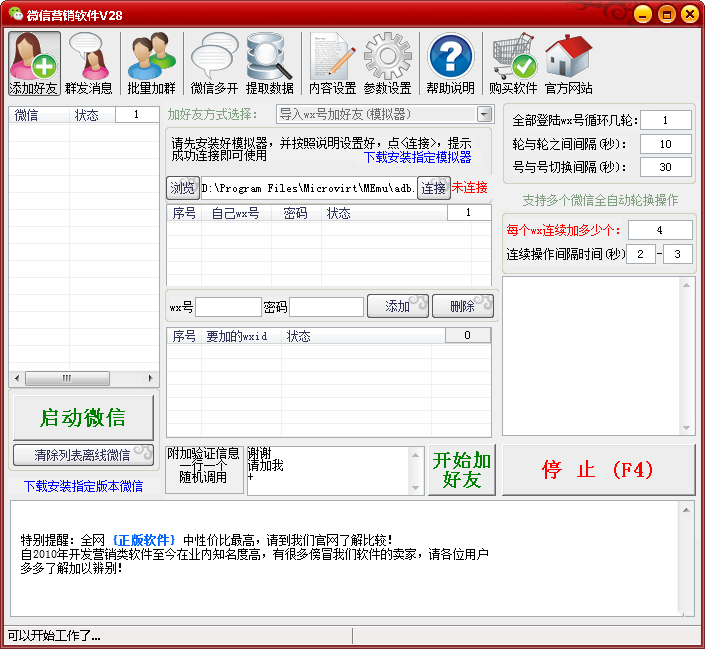Visit 官方网站 via the house icon
The height and width of the screenshot is (649, 705).
point(568,63)
